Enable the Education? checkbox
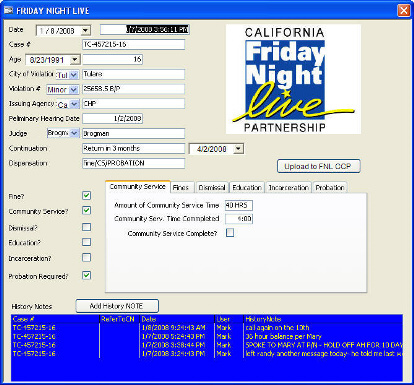 coord(87,242)
